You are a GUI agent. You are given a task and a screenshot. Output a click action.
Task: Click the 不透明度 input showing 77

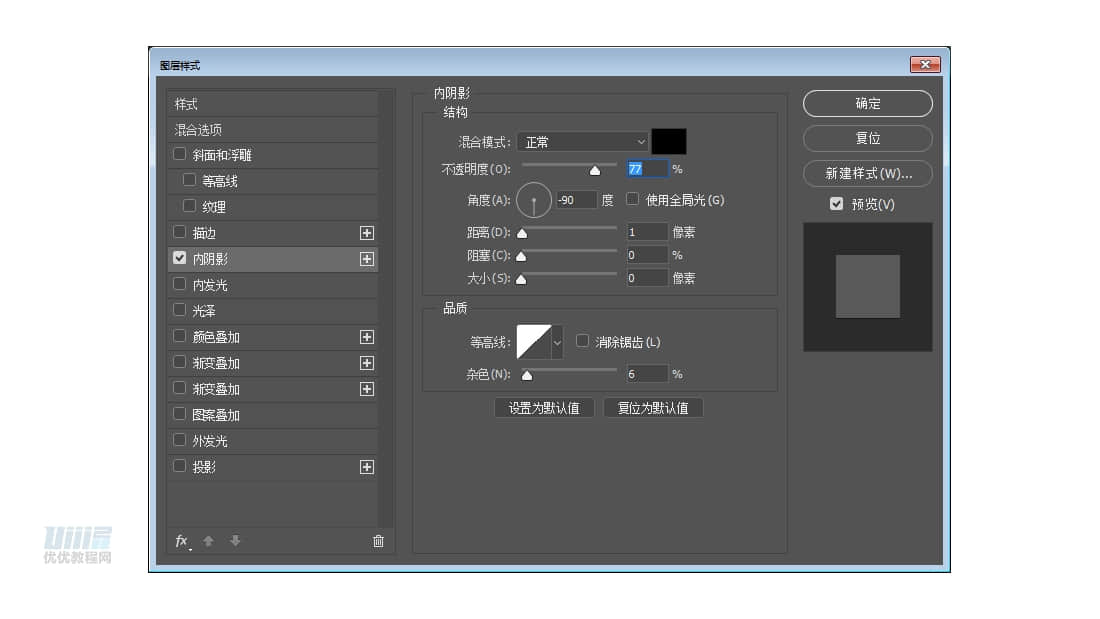(646, 169)
